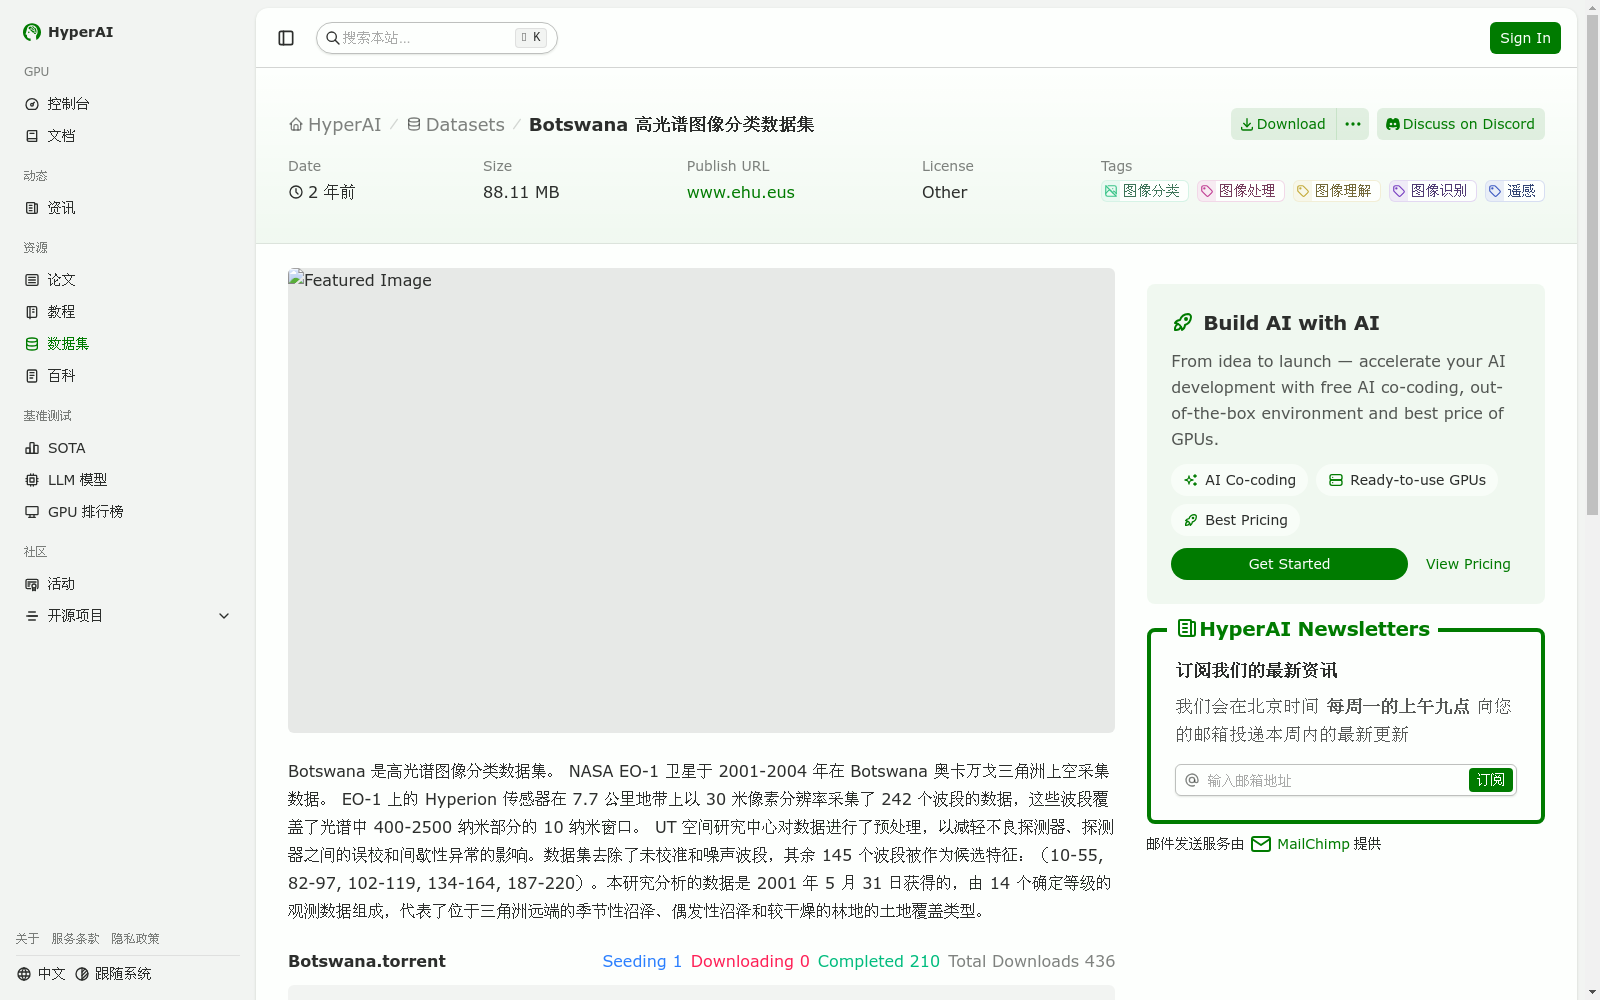Click the Best Pricing chip
The height and width of the screenshot is (1000, 1600).
[x=1235, y=520]
